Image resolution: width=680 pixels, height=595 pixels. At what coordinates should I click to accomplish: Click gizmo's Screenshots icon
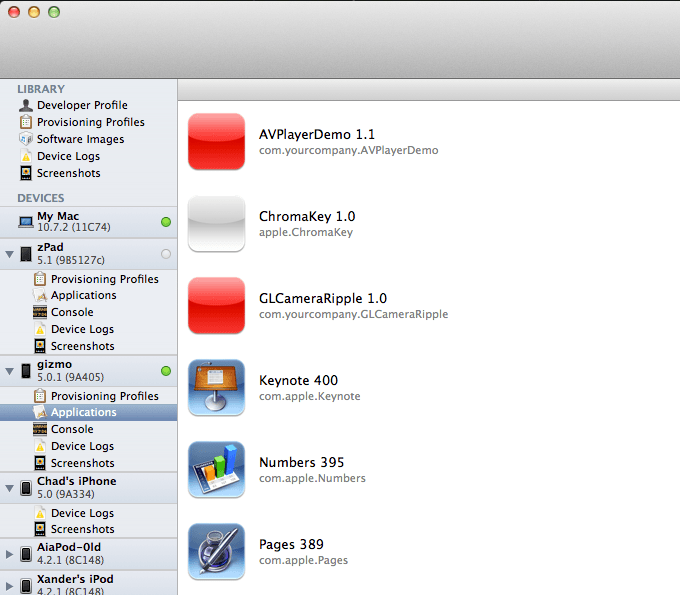(x=40, y=463)
